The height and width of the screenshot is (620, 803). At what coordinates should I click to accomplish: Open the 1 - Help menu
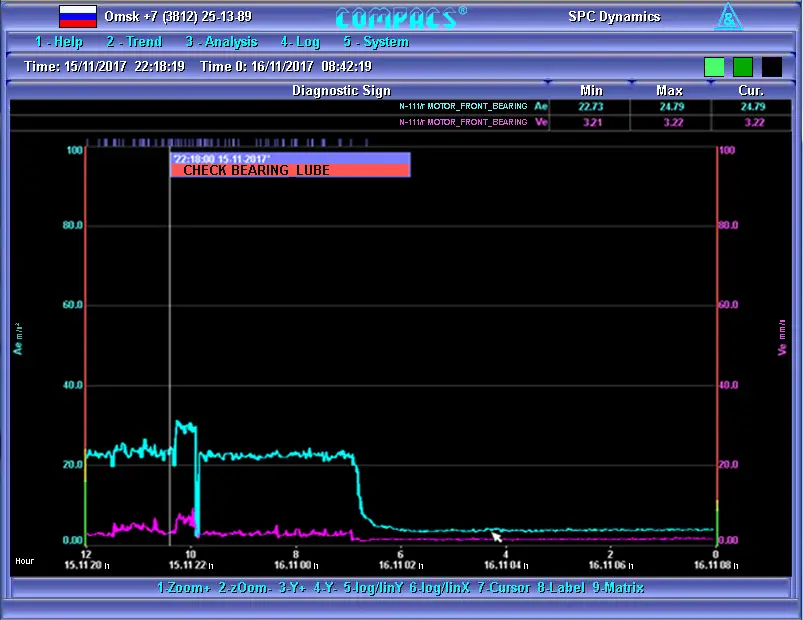[59, 42]
